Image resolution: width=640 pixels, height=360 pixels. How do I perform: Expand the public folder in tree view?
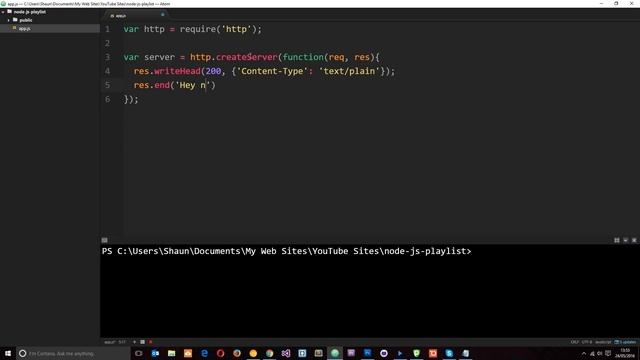point(9,20)
